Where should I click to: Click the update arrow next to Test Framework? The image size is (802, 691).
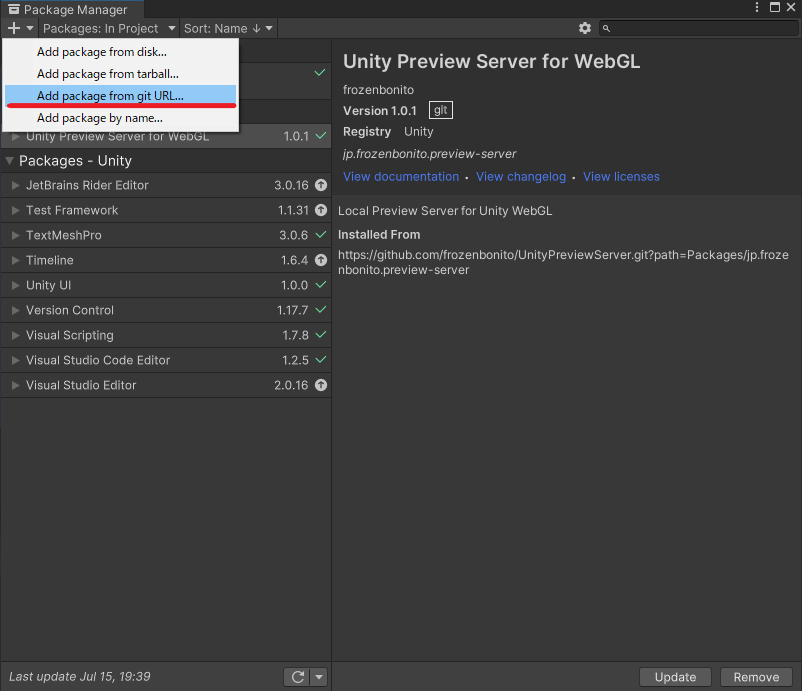(x=320, y=210)
